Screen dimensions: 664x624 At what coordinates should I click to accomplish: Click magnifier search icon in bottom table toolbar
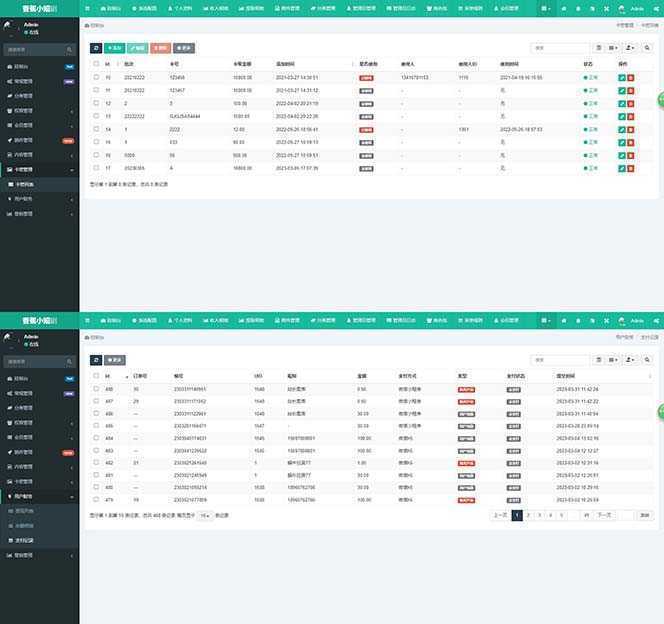[647, 360]
